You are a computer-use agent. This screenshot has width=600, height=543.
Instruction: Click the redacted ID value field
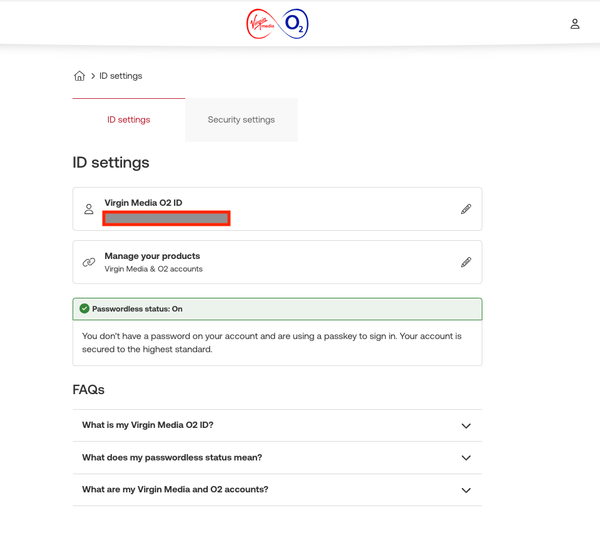[167, 218]
